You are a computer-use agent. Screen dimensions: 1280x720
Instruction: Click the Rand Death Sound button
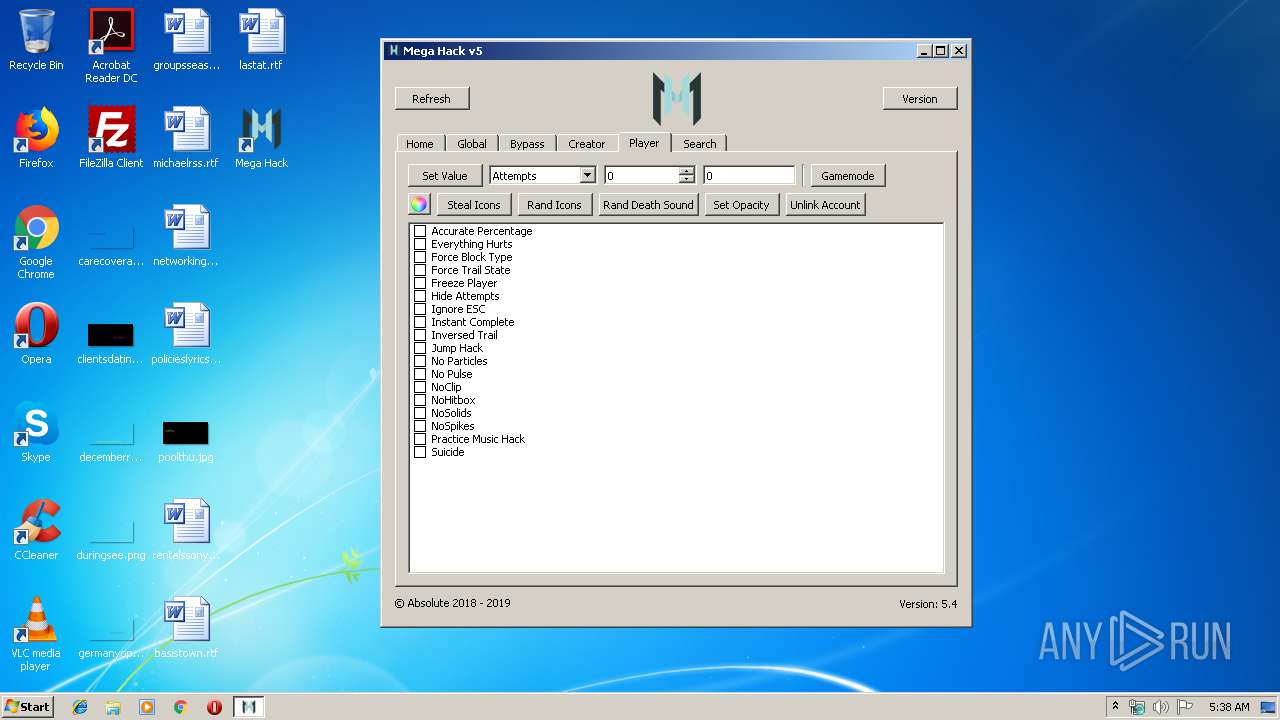pyautogui.click(x=648, y=205)
